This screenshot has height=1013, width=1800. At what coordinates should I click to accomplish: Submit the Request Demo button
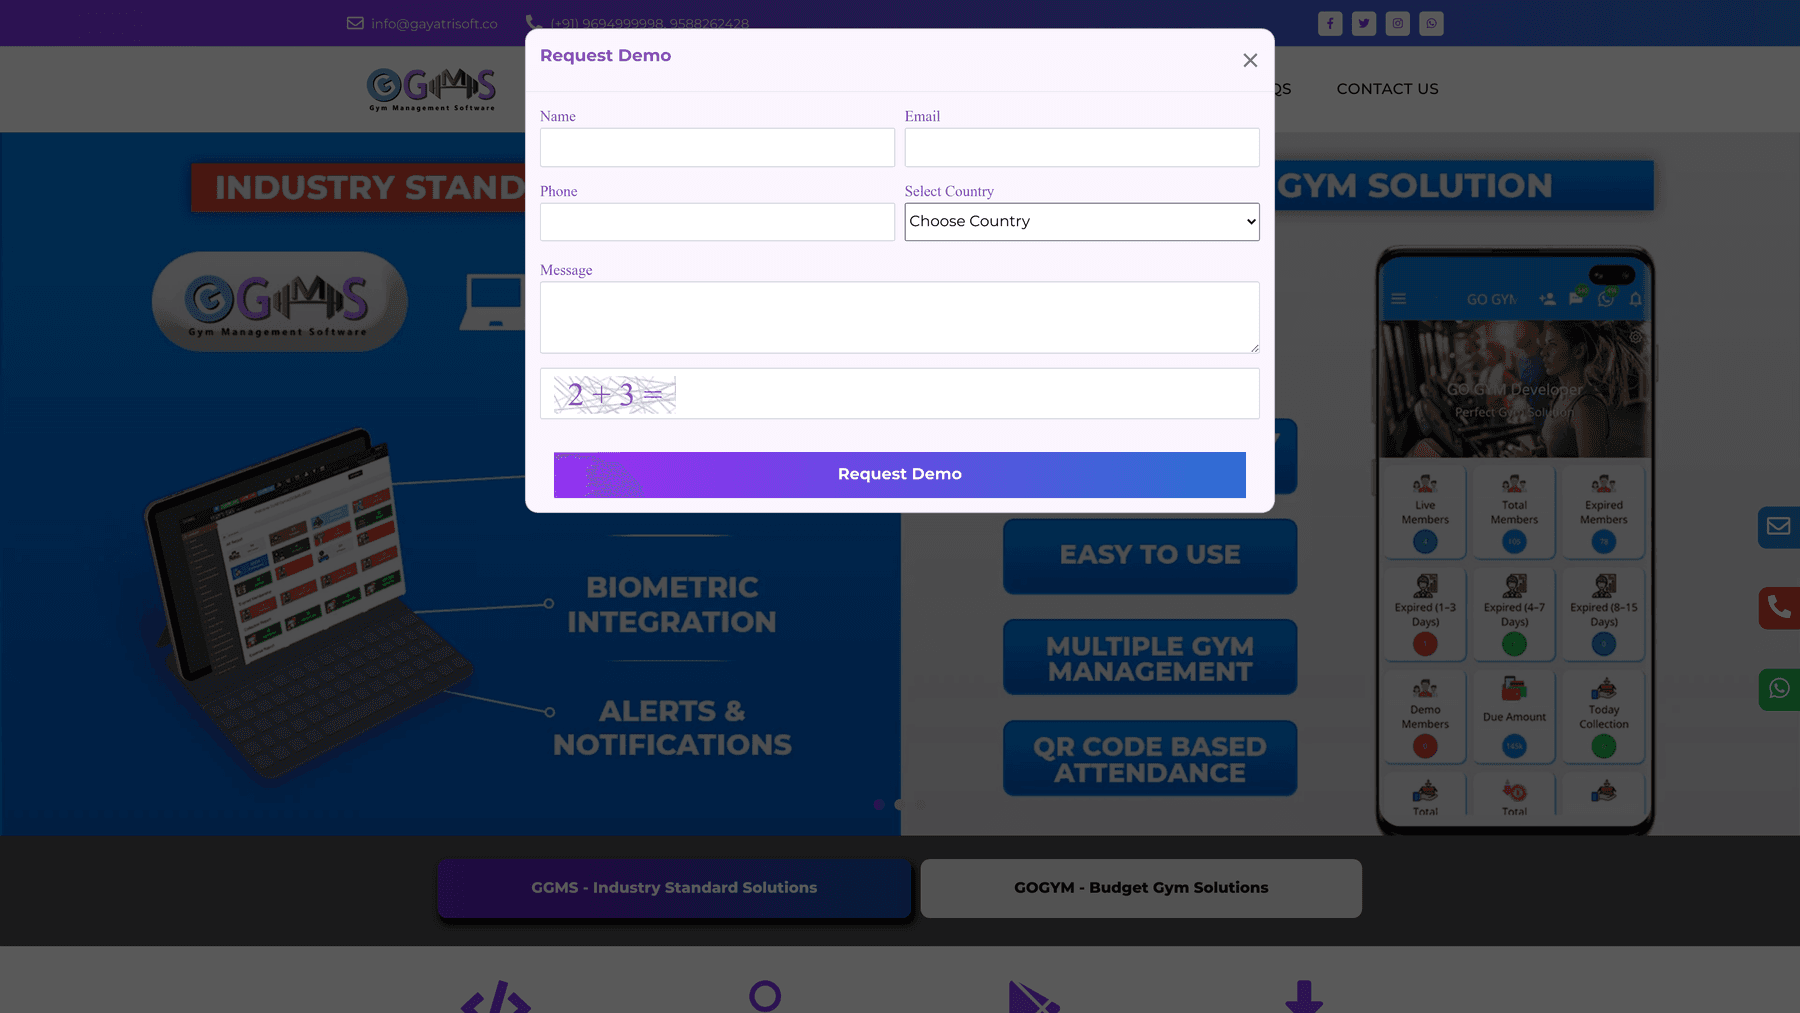click(899, 475)
